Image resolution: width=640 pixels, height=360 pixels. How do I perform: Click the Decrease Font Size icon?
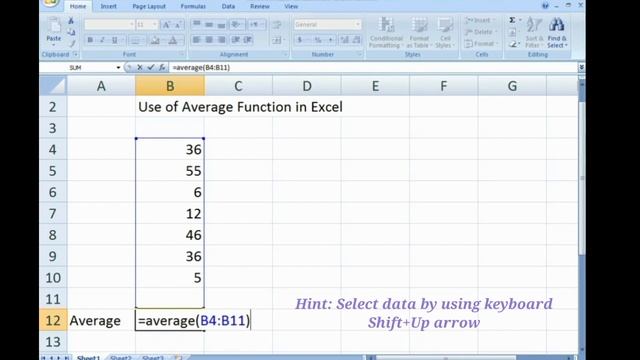[178, 25]
